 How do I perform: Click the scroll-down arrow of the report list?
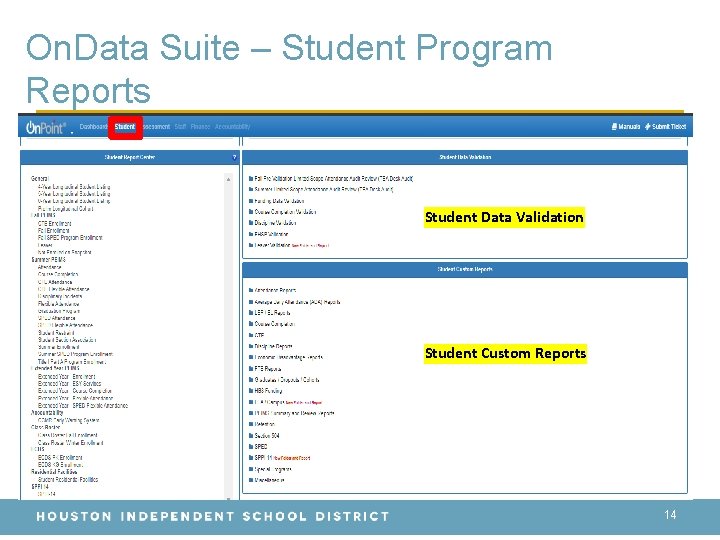(x=229, y=498)
